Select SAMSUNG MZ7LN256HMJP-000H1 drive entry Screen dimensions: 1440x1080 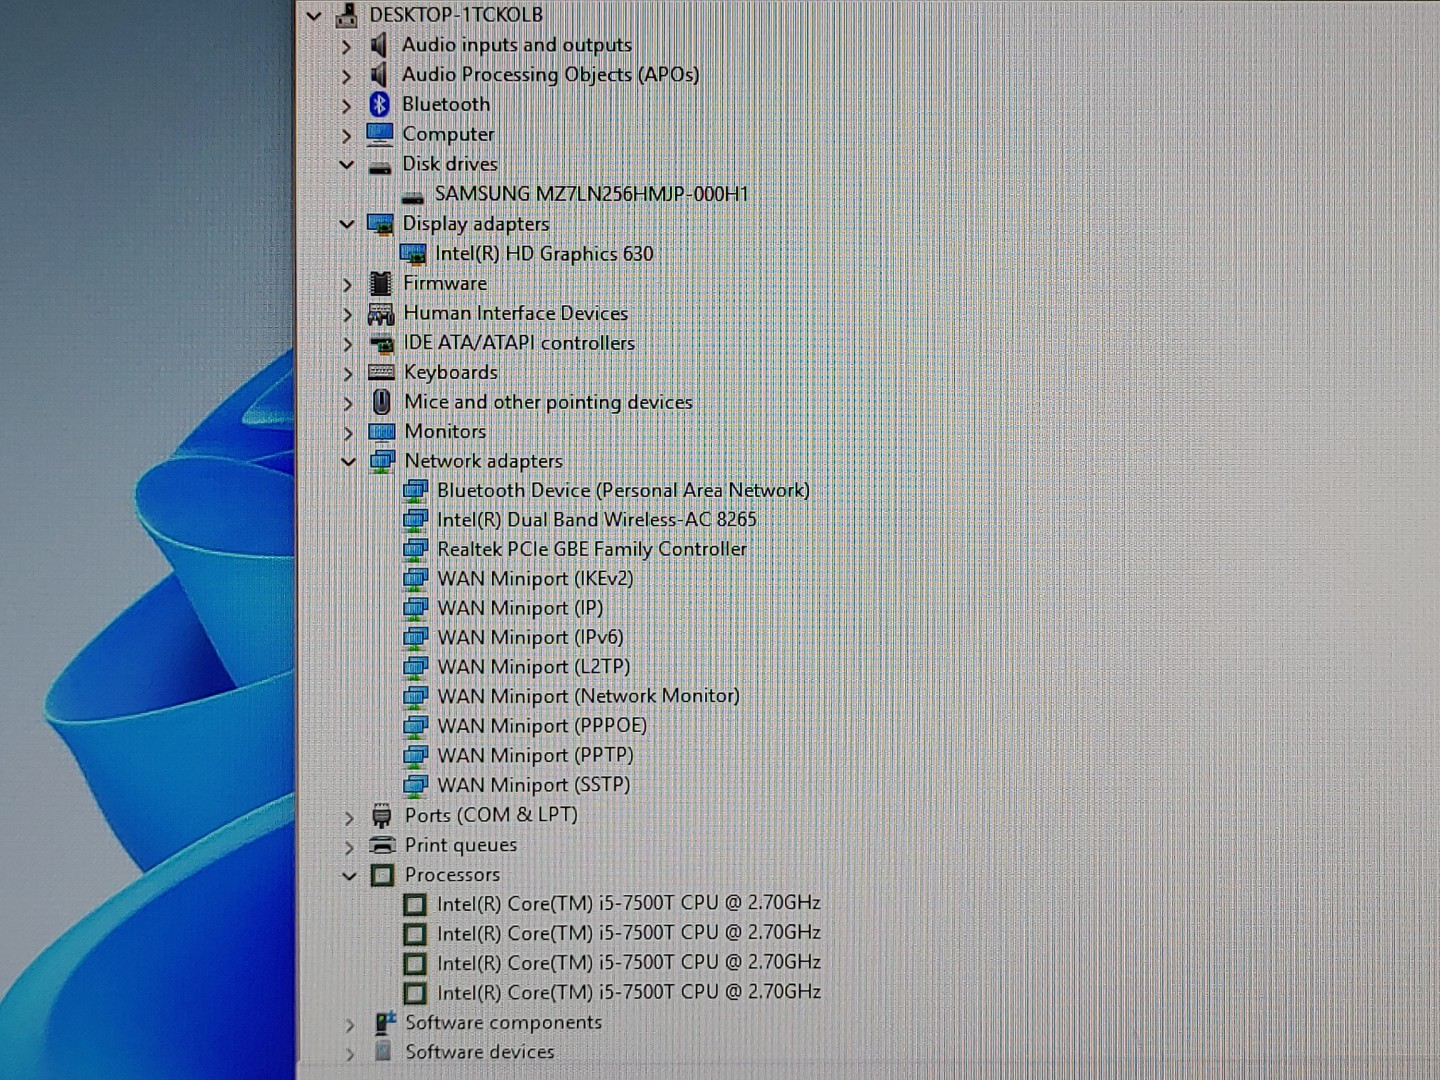click(592, 194)
